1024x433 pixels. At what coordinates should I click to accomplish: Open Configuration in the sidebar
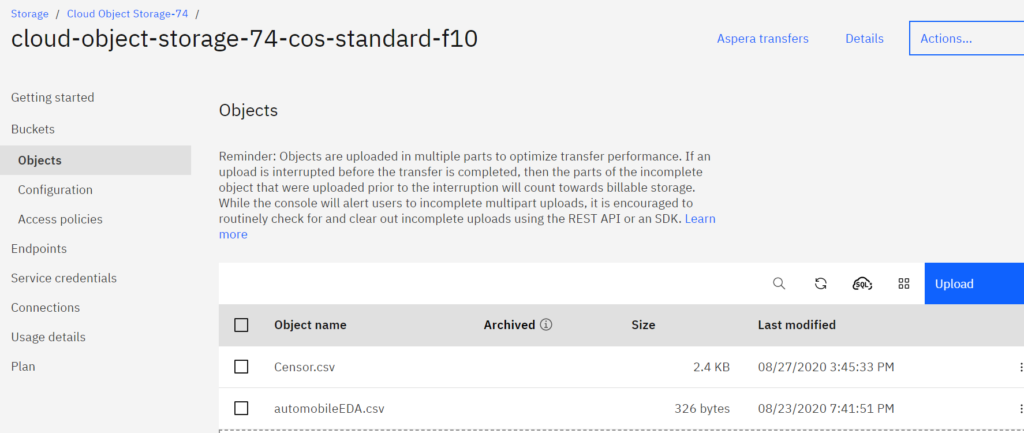click(x=55, y=190)
